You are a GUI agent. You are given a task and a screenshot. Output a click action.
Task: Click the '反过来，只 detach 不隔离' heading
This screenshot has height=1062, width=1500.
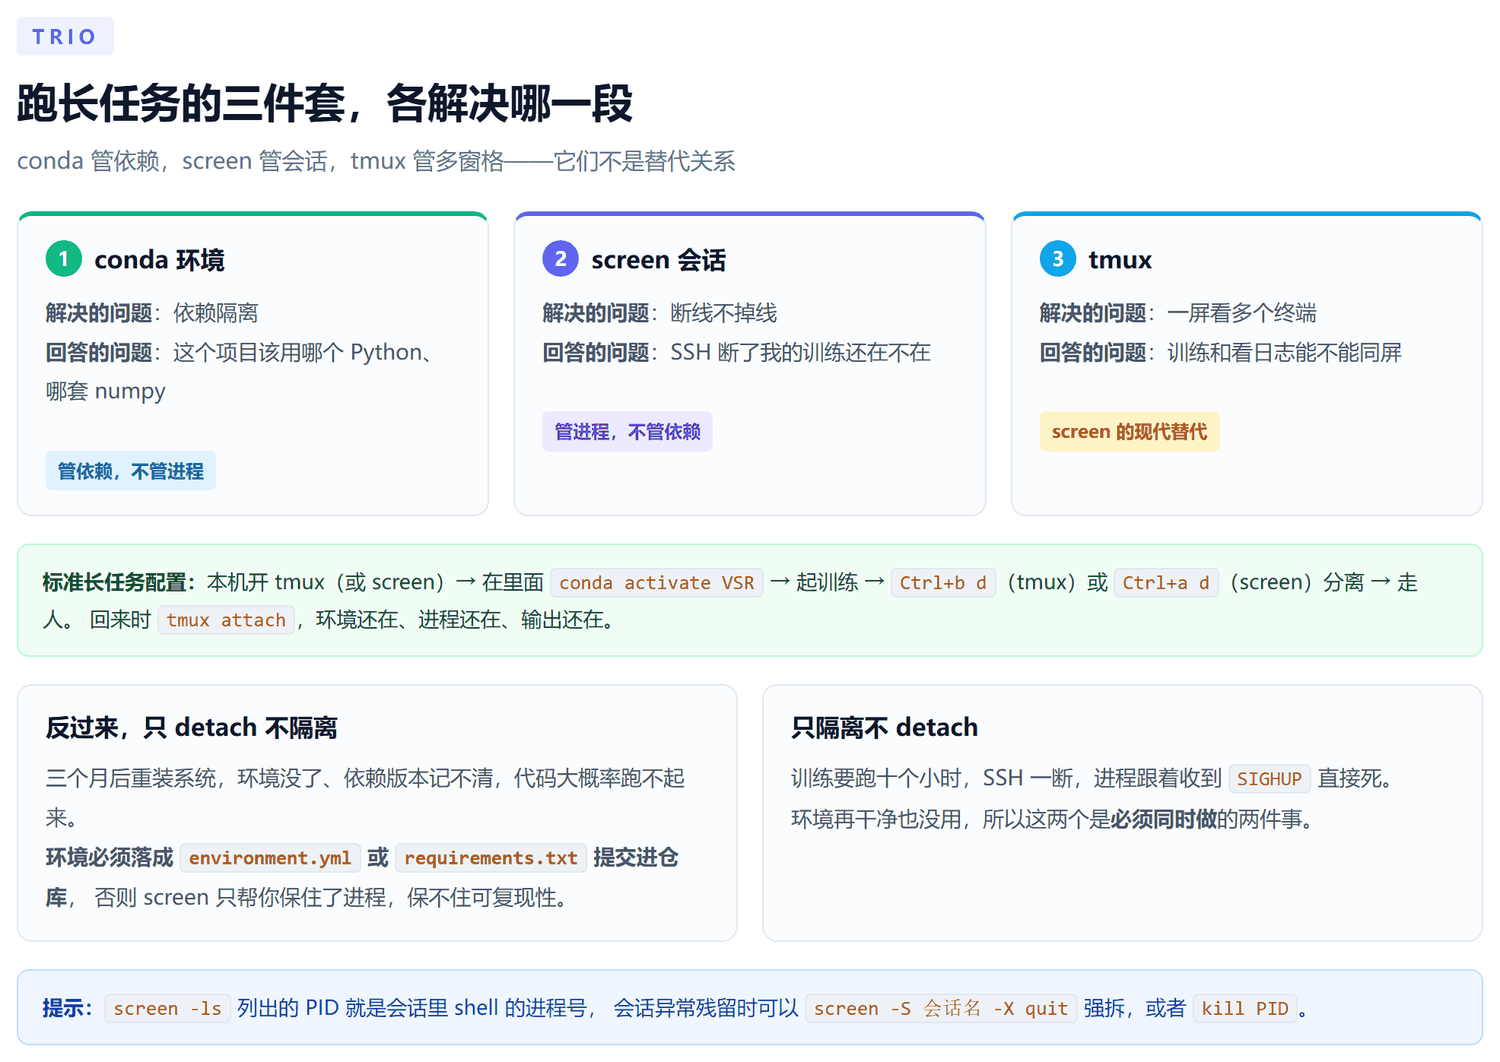click(x=192, y=727)
